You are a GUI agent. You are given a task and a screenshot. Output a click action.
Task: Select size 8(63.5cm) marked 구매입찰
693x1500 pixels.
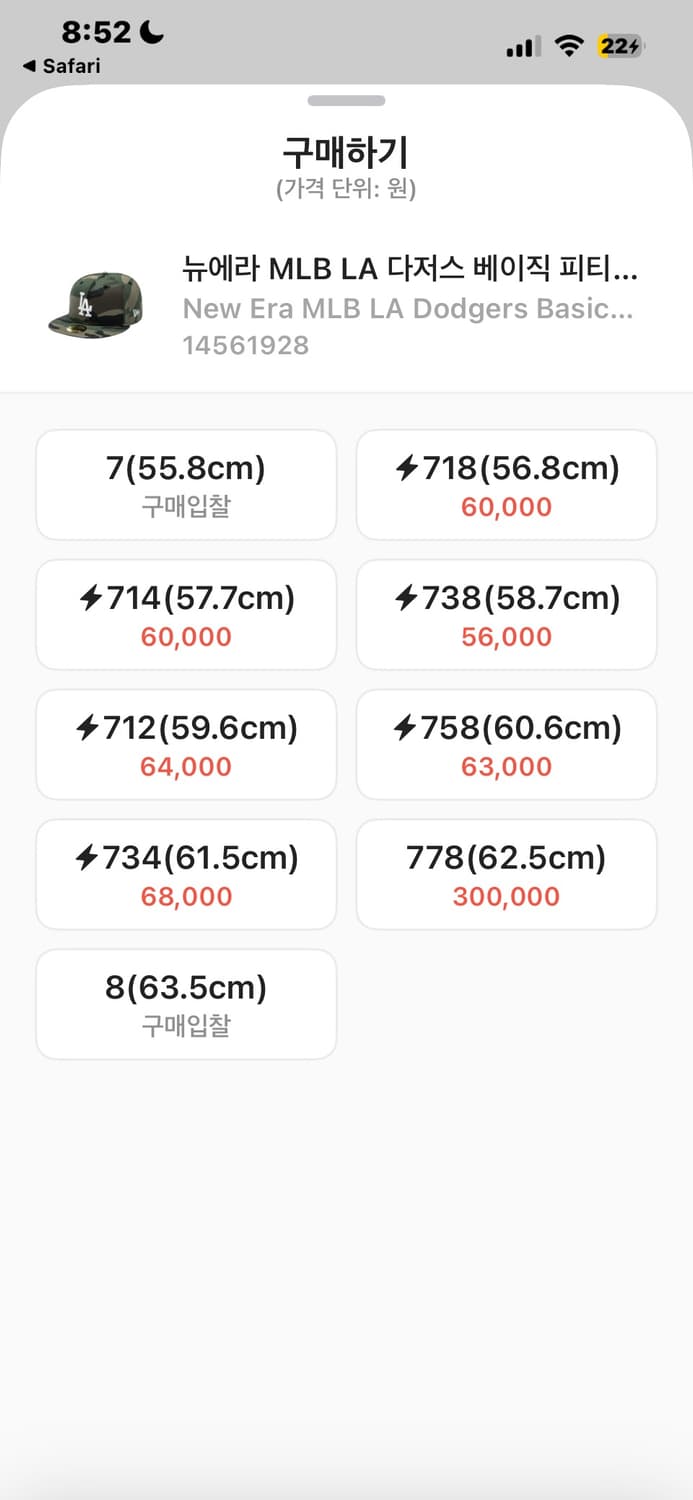tap(186, 1004)
